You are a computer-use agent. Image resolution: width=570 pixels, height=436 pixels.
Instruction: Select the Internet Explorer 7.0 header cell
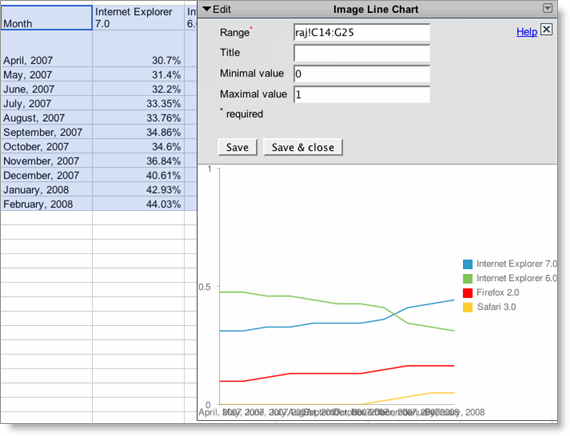click(139, 18)
